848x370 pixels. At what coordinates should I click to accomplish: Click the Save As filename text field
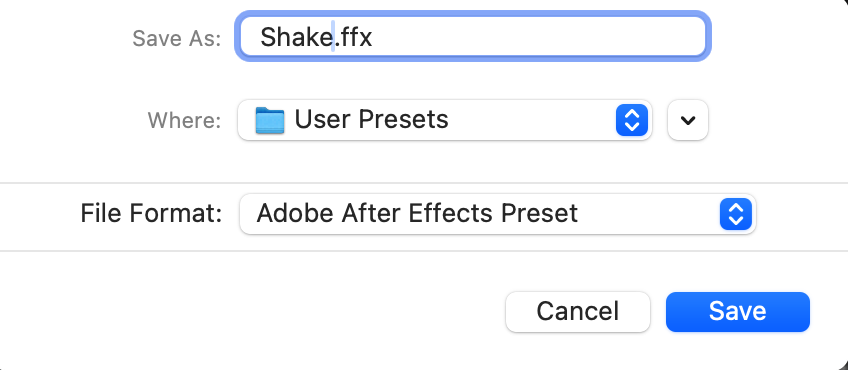pyautogui.click(x=473, y=36)
